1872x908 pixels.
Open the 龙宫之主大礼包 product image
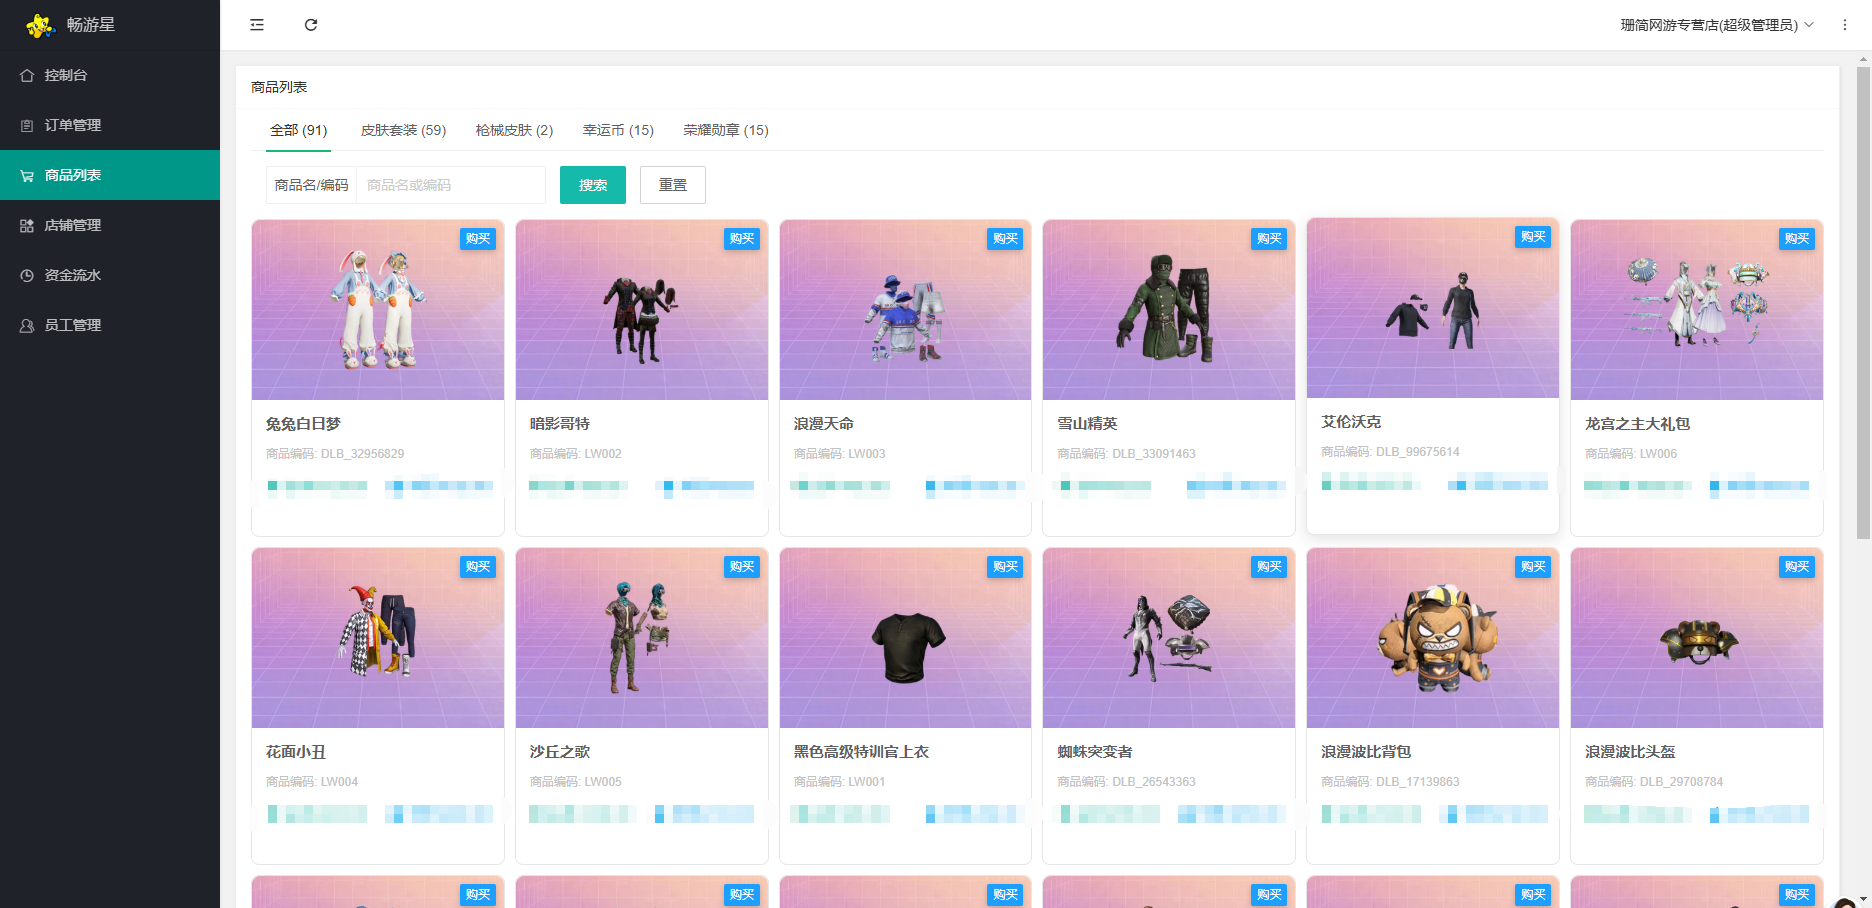[x=1697, y=310]
